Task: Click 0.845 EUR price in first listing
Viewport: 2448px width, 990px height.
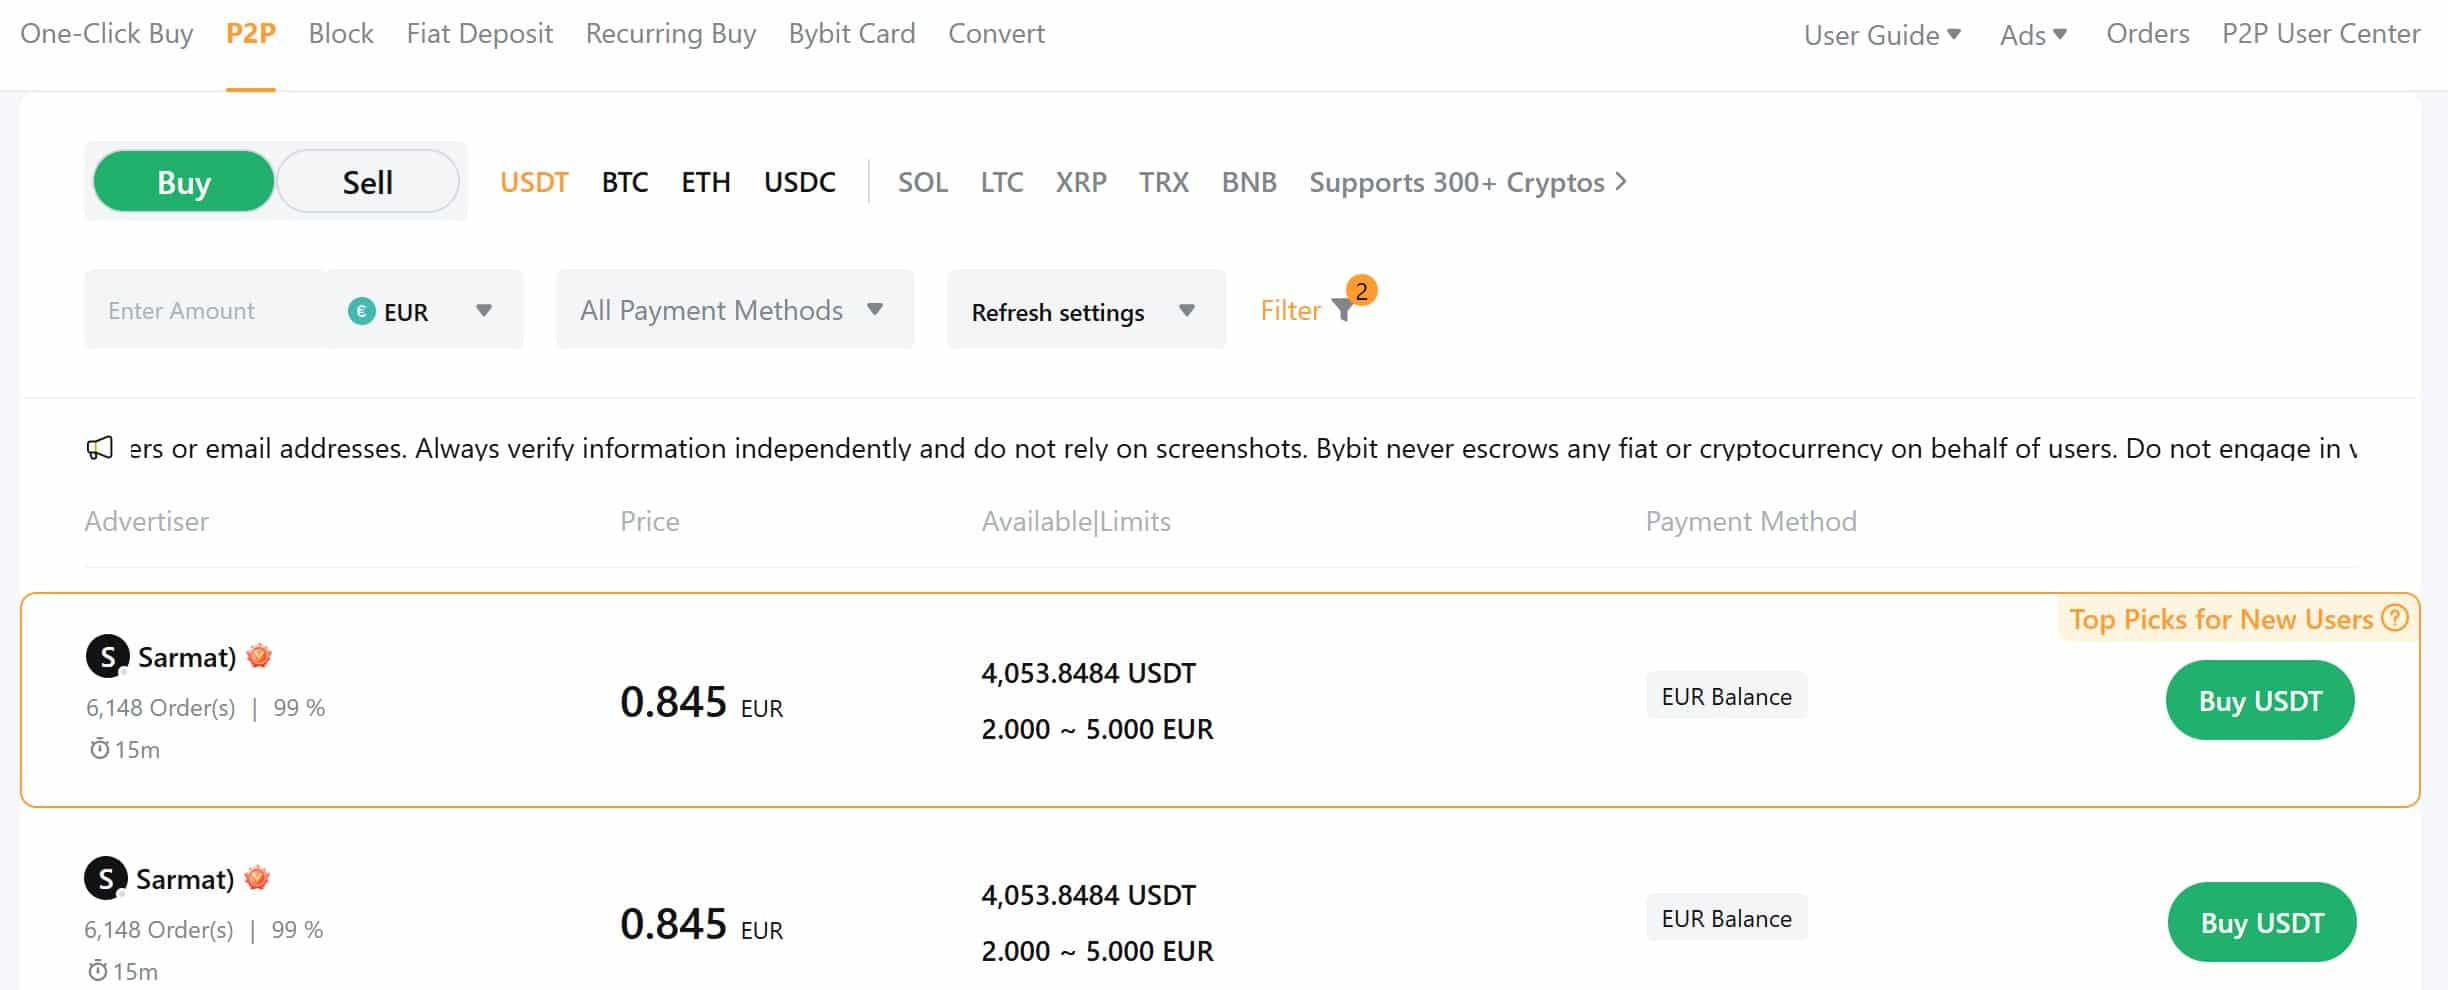Action: point(701,702)
